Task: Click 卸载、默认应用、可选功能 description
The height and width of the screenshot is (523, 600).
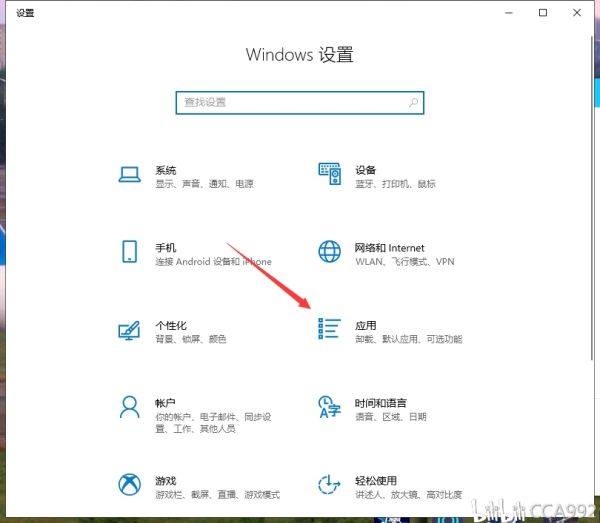Action: pyautogui.click(x=408, y=339)
